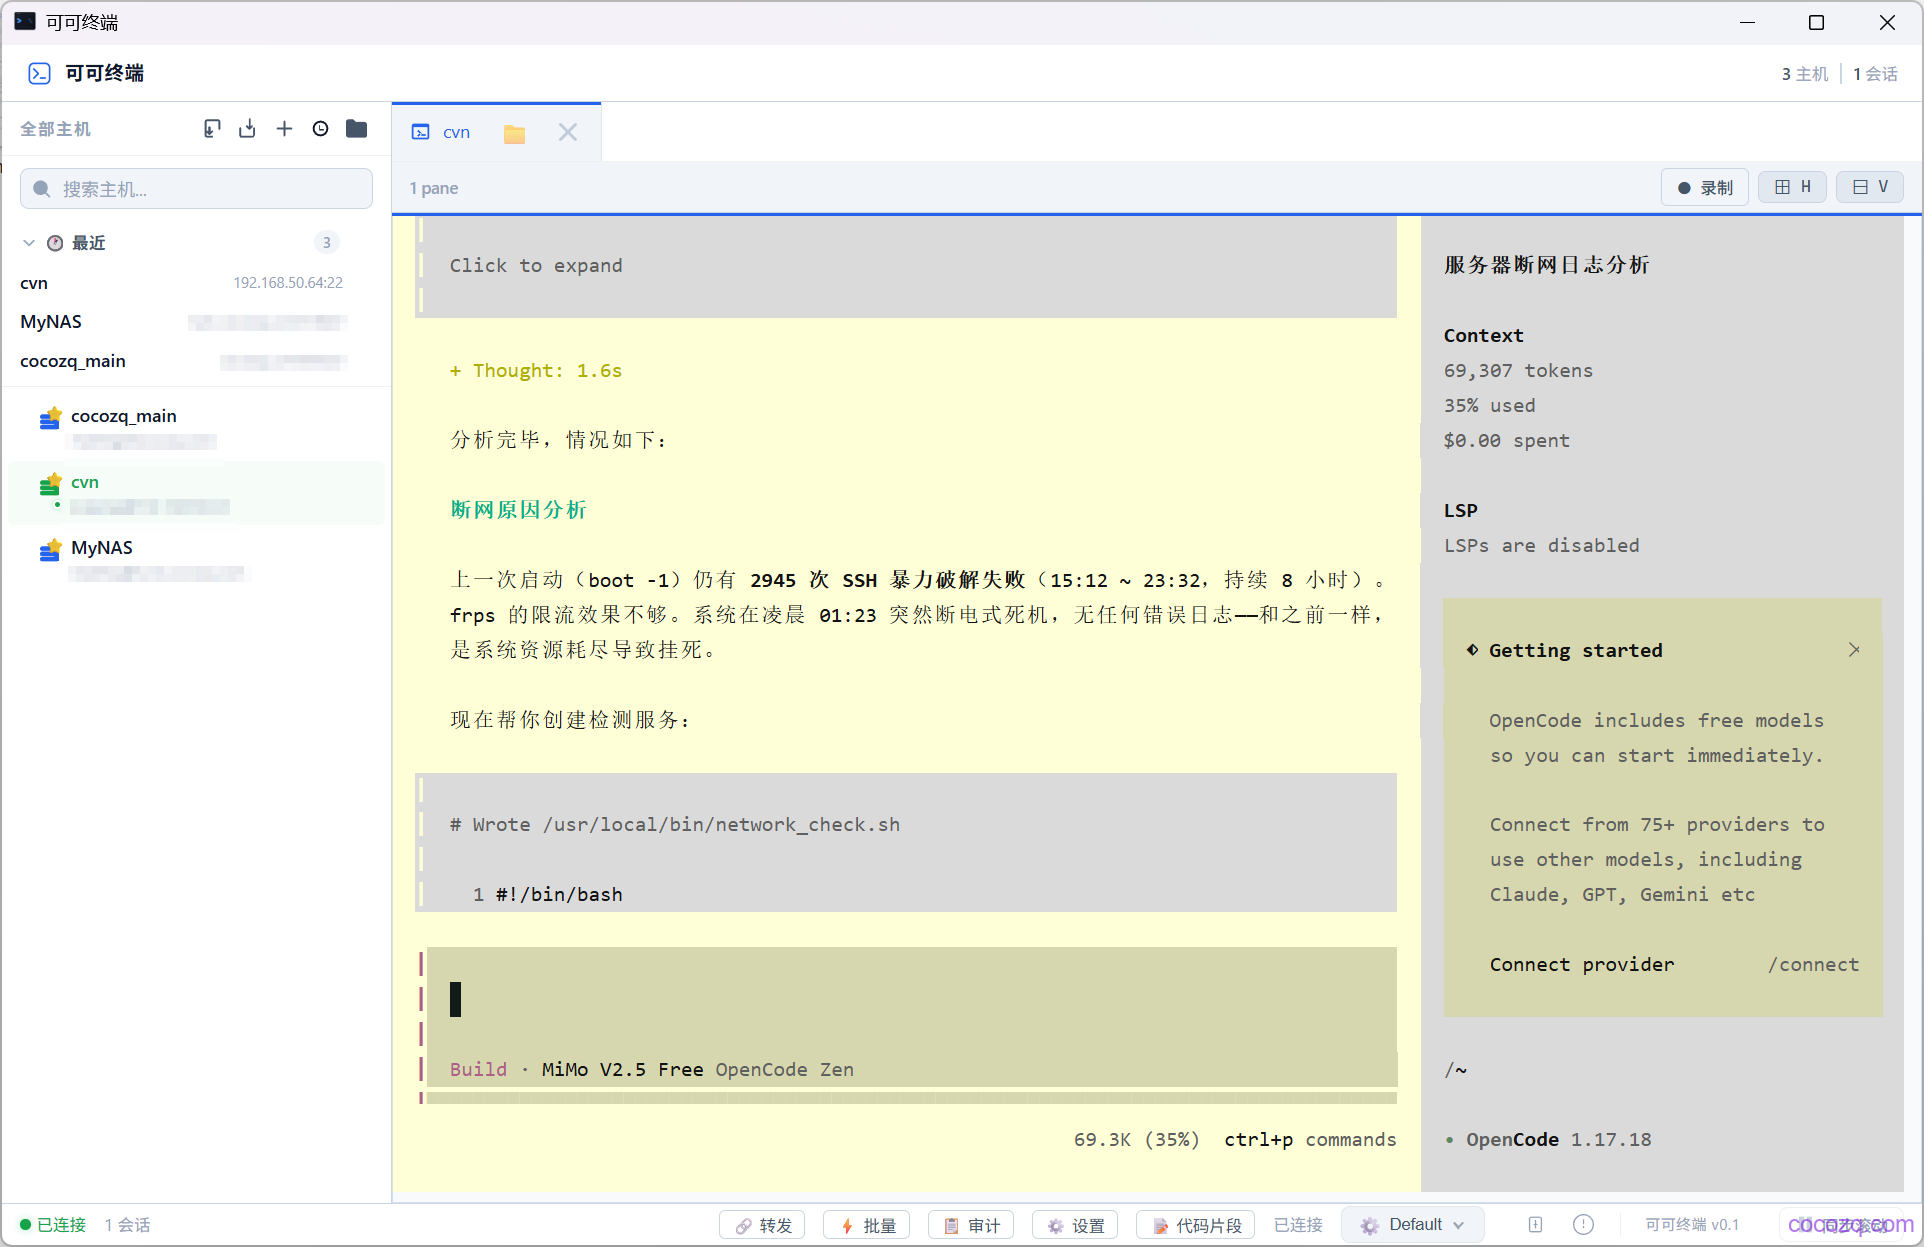Start recording with the 录制 button
The image size is (1924, 1247).
point(1705,188)
